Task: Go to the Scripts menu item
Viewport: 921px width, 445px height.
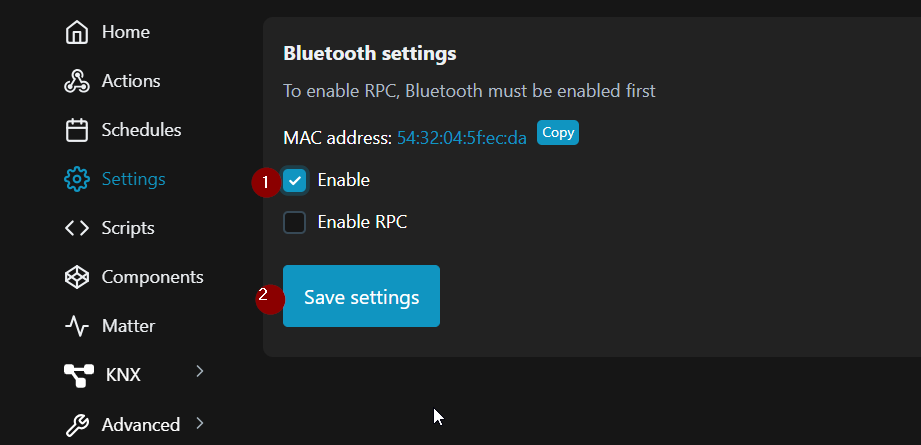Action: [x=128, y=228]
